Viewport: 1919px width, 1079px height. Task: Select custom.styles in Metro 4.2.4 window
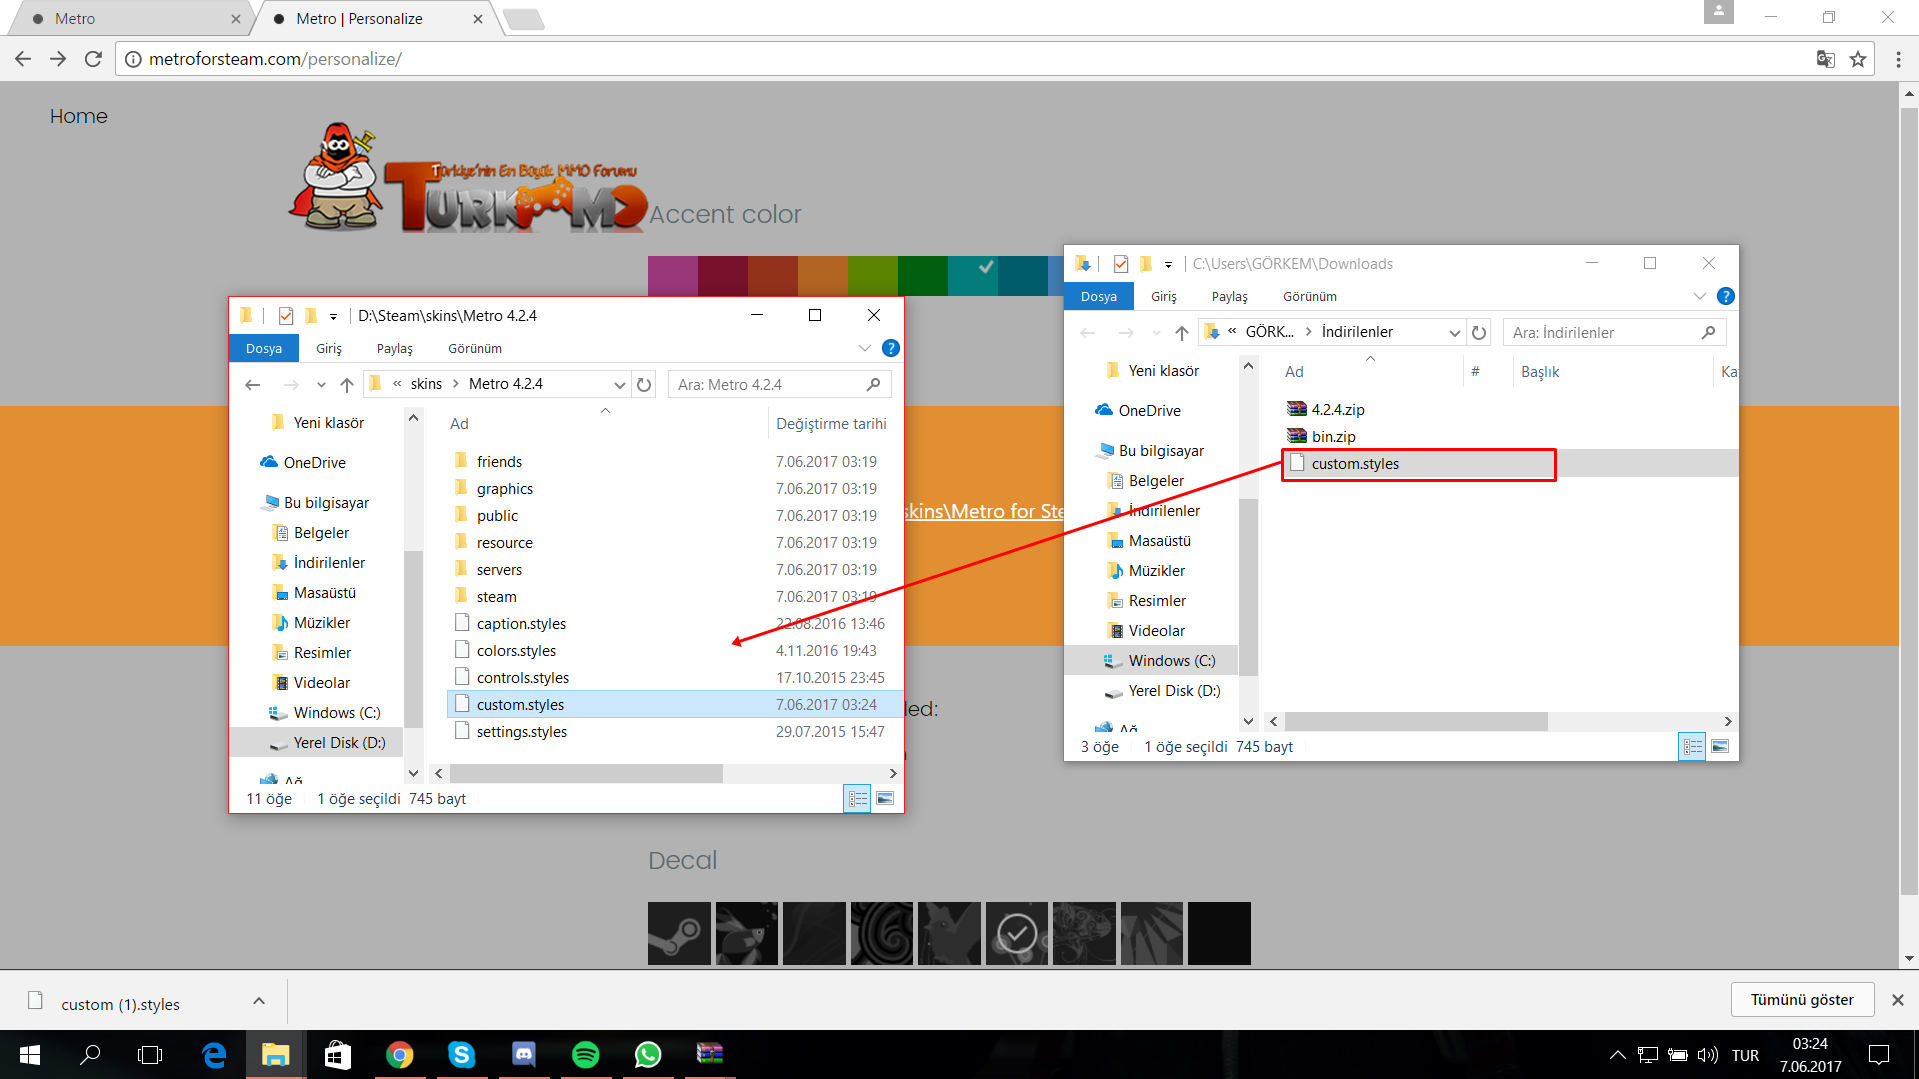(674, 704)
